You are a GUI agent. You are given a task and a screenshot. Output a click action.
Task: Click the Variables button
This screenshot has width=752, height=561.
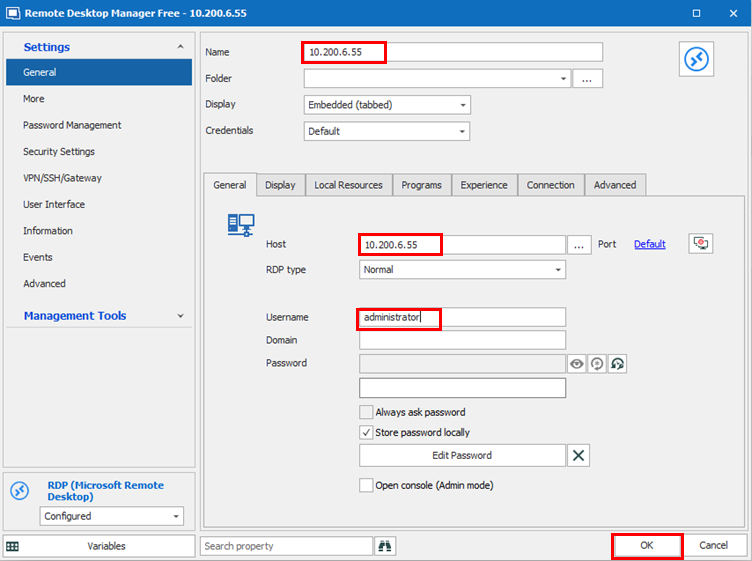pos(99,546)
